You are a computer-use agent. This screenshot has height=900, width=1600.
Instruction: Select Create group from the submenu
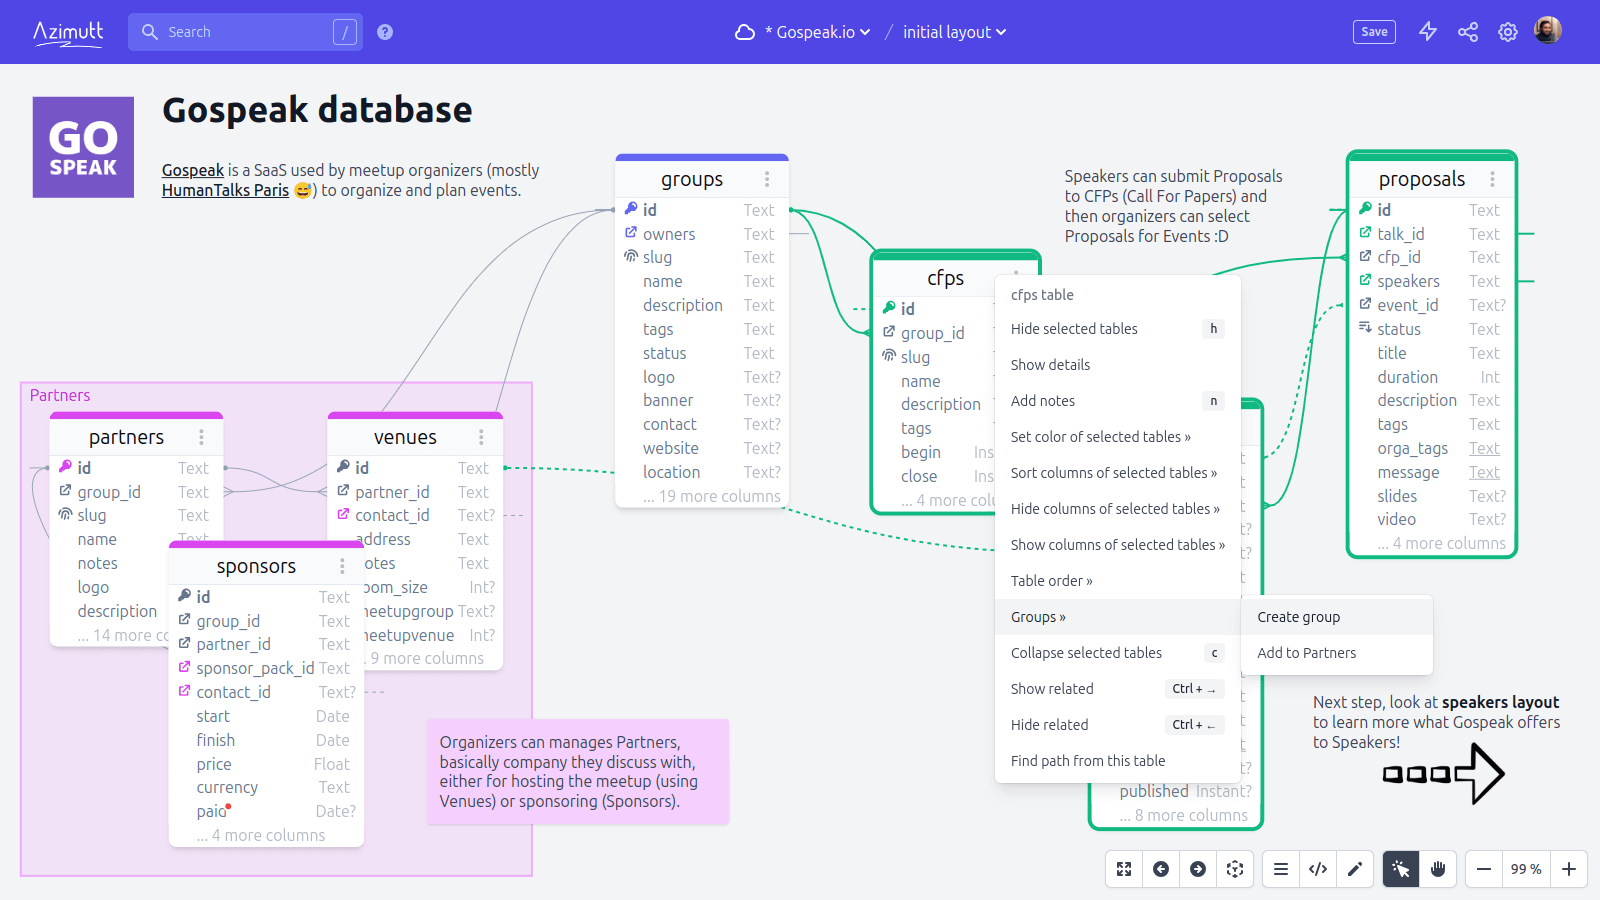[x=1298, y=617]
